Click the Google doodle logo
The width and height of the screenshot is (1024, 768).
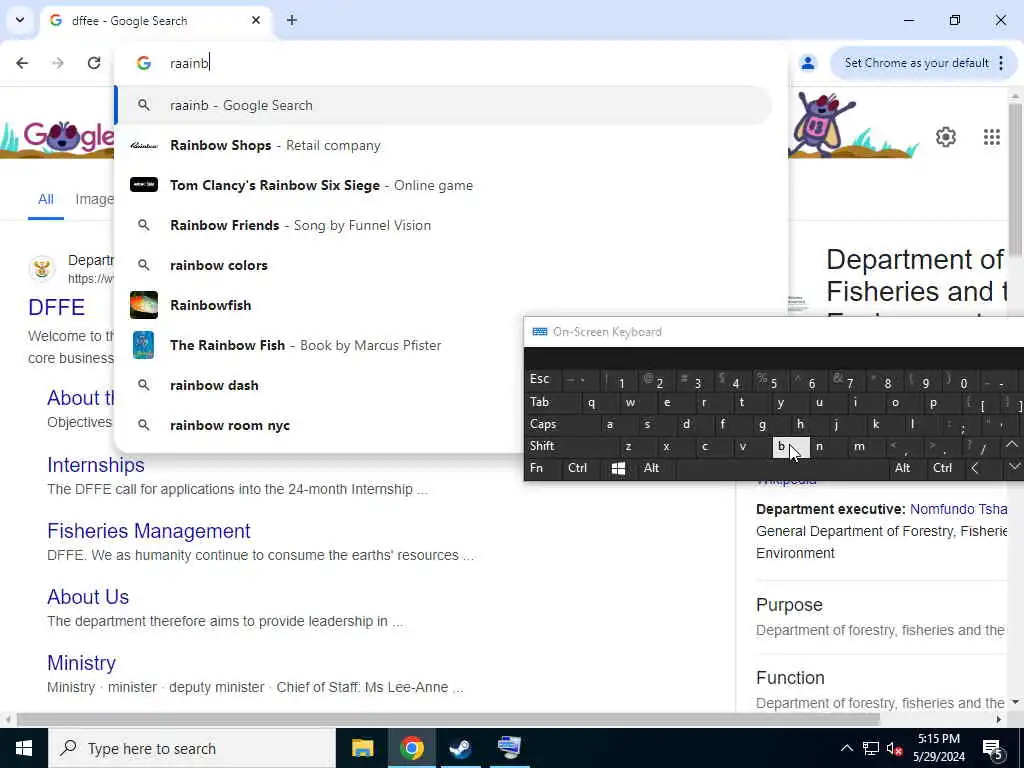pos(58,137)
